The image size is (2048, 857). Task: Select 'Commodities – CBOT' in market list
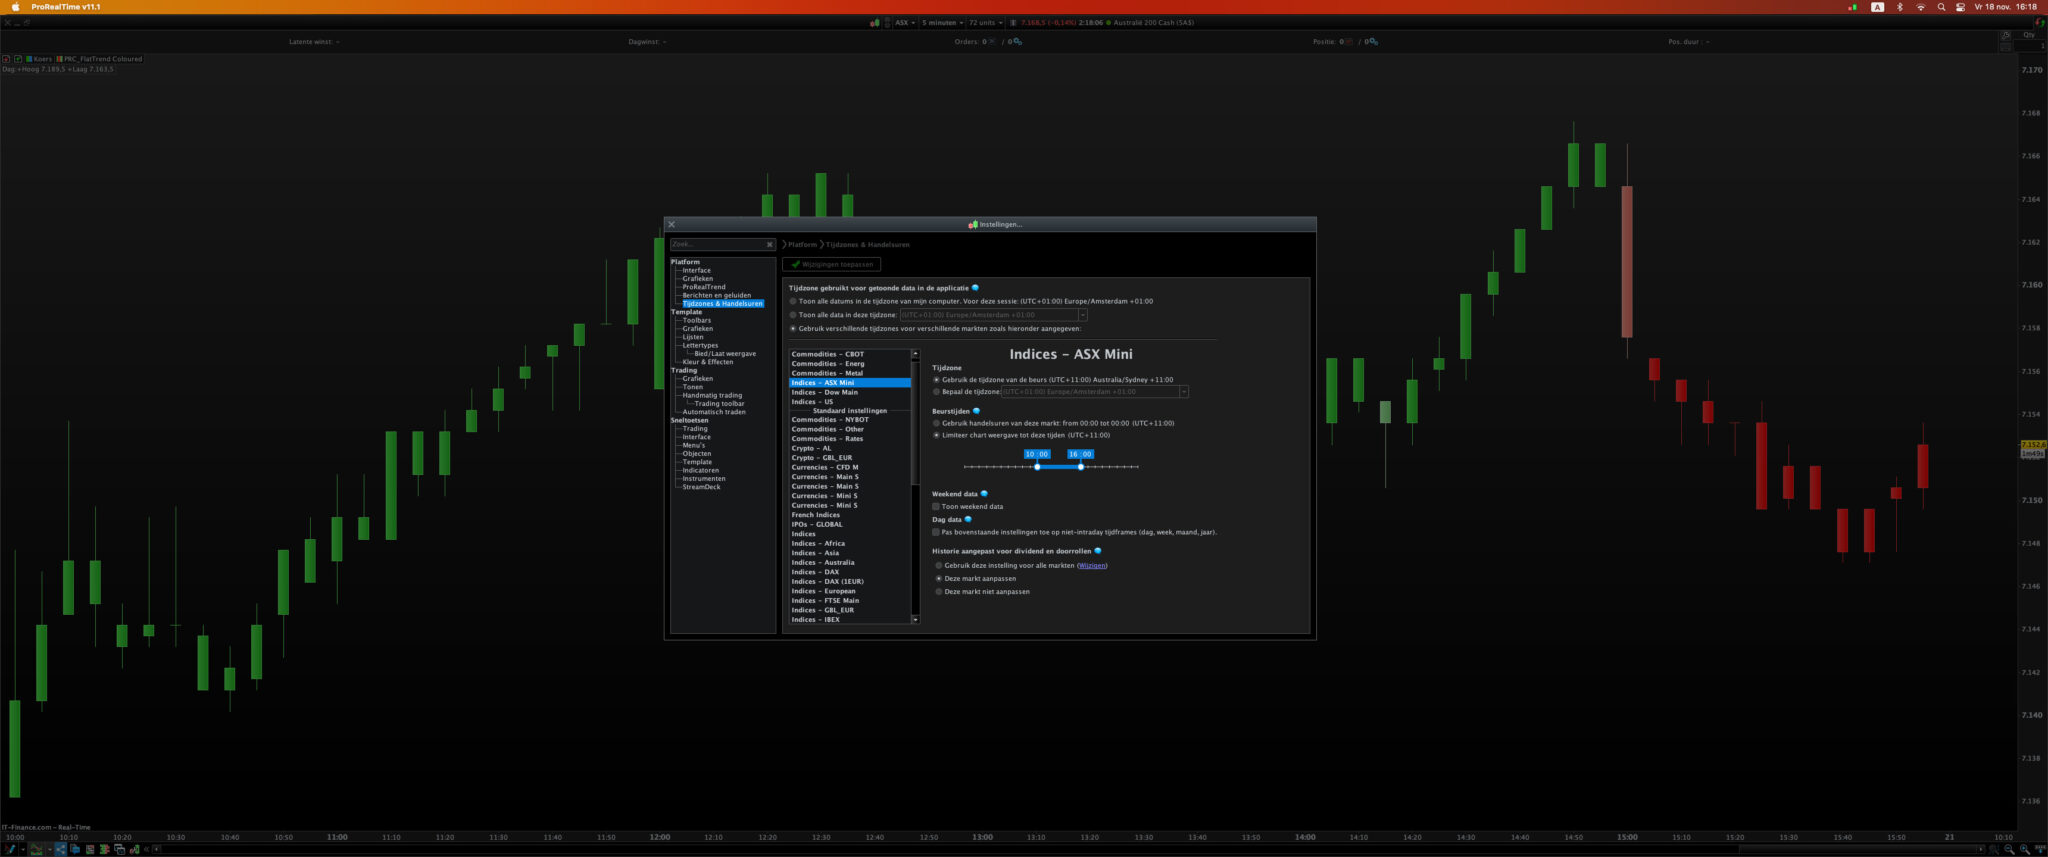850,354
